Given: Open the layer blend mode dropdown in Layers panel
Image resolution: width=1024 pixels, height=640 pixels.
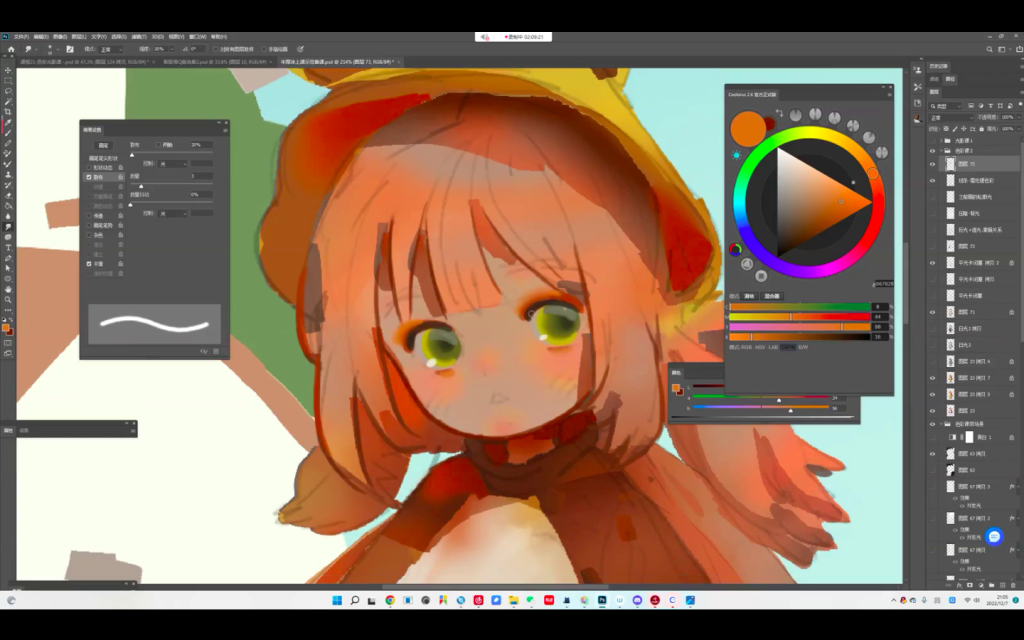Looking at the screenshot, I should click(x=950, y=117).
